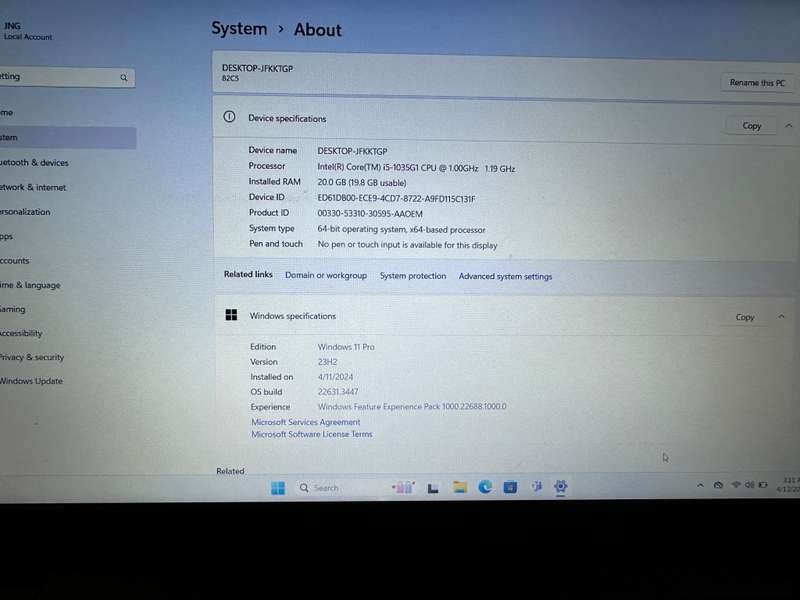Click the Settings gear in taskbar
This screenshot has width=800, height=600.
click(x=560, y=486)
